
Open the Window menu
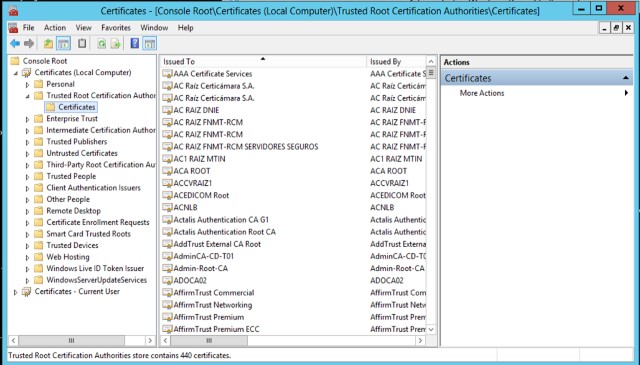click(x=154, y=28)
